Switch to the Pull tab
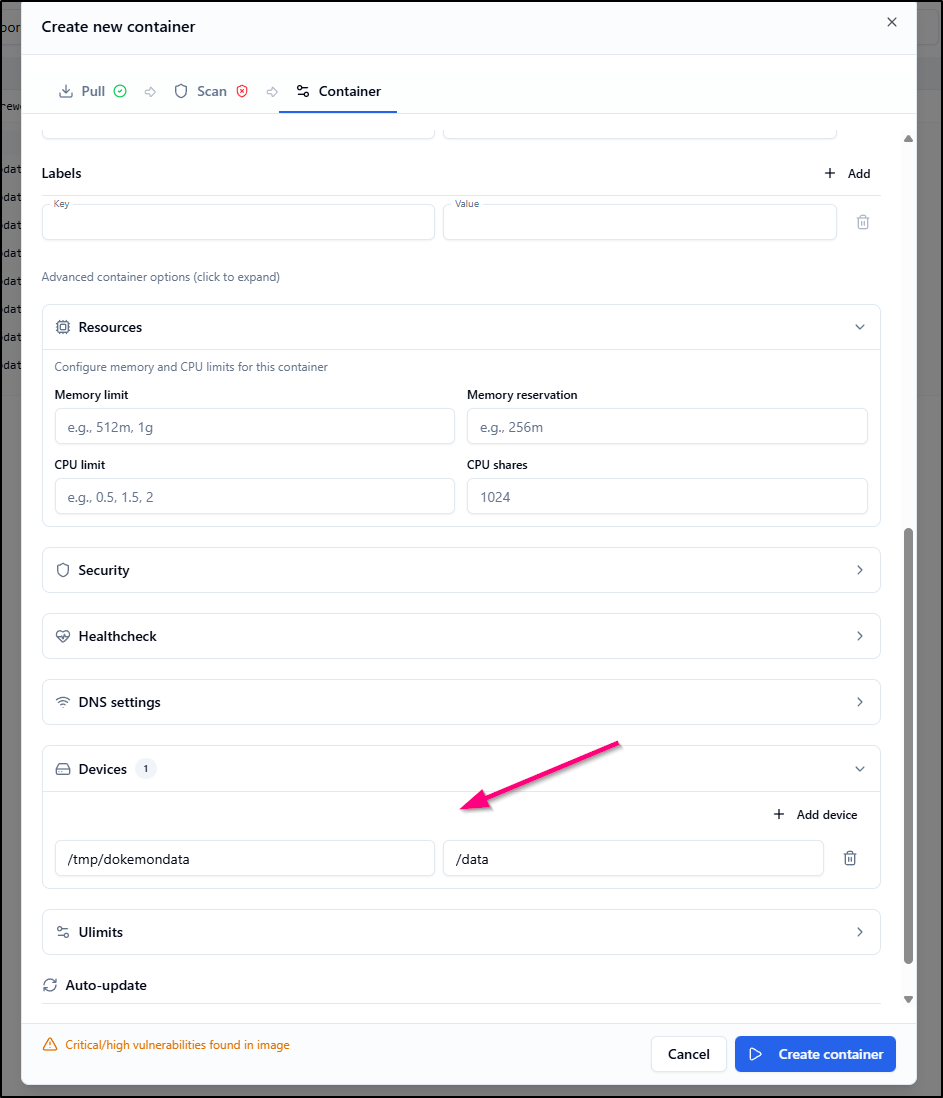Viewport: 943px width, 1098px height. (x=92, y=91)
